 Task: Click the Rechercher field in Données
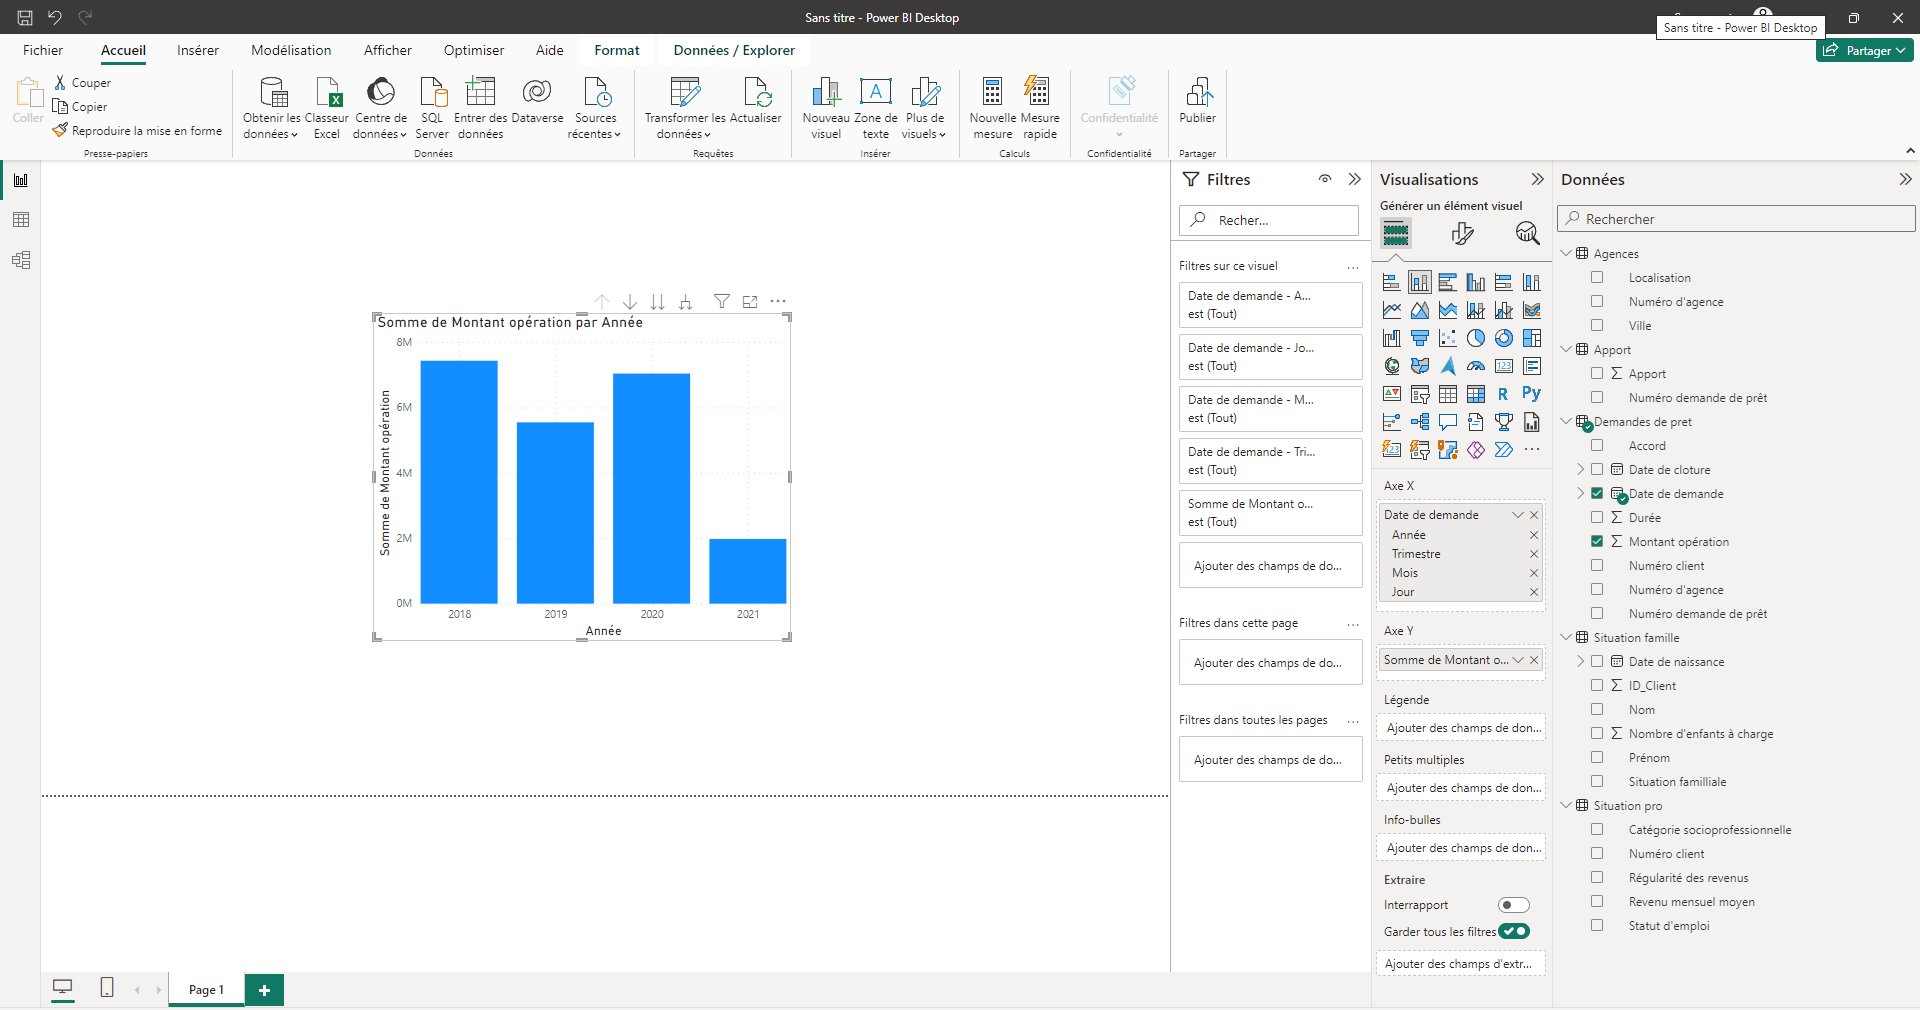(1736, 219)
